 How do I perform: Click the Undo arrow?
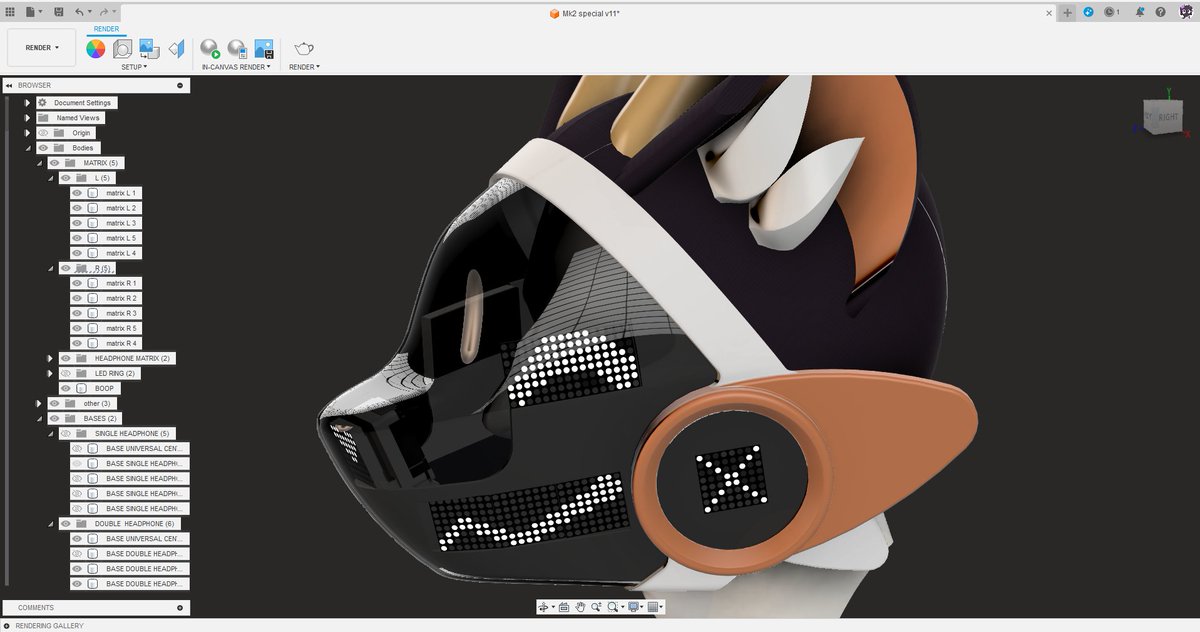click(x=79, y=12)
